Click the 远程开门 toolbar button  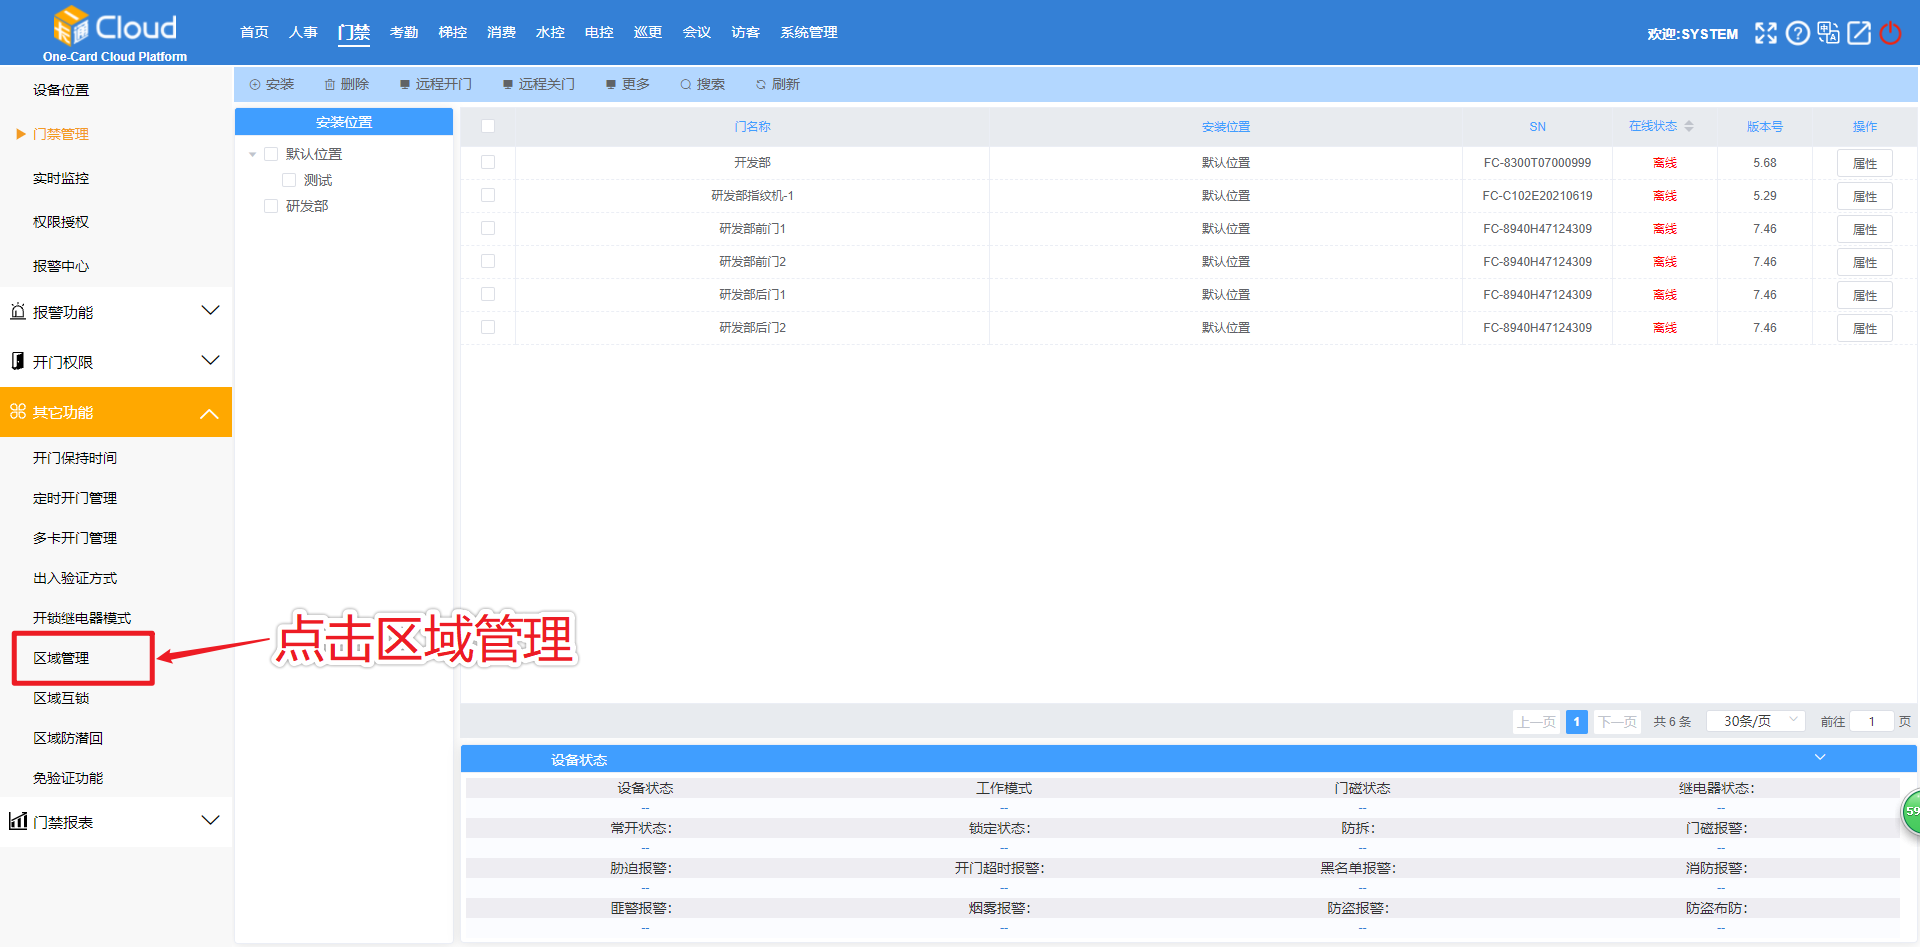[436, 84]
